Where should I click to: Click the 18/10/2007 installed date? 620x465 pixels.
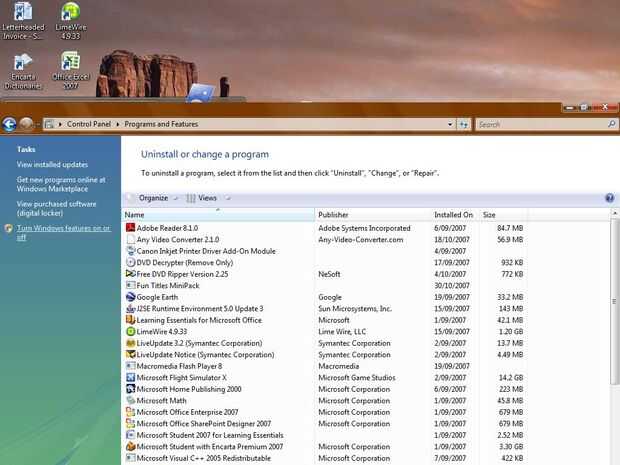pos(452,239)
